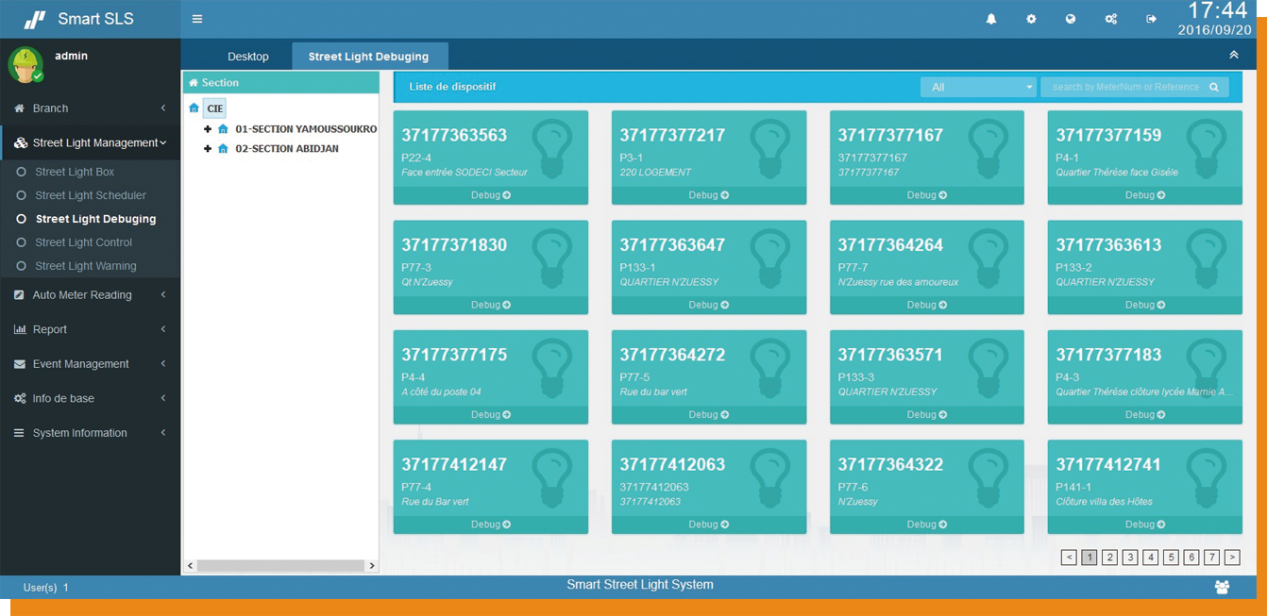Screen dimensions: 1267x616
Task: Click Debug on card 37177377183
Action: coord(1145,414)
